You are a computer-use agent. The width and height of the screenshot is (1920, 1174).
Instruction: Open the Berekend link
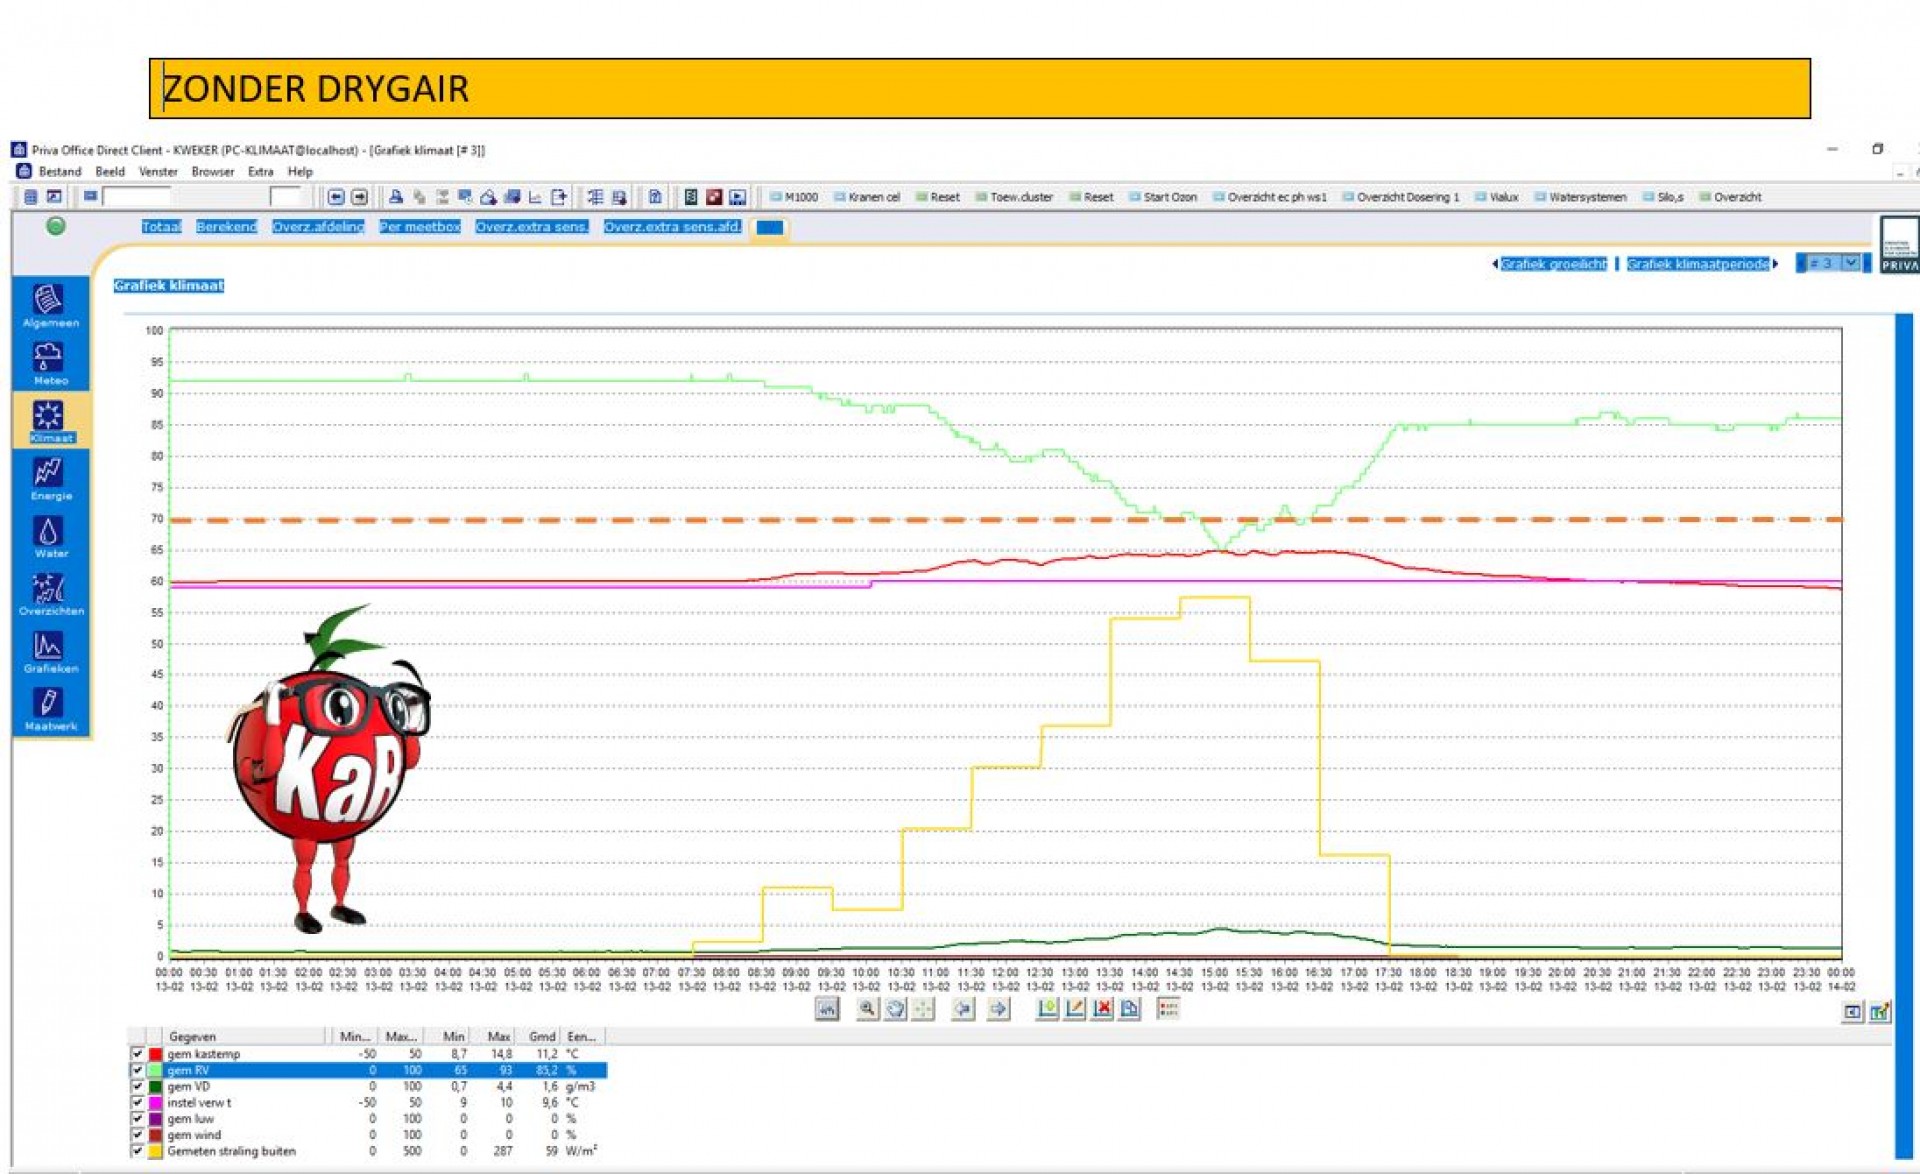pos(226,227)
